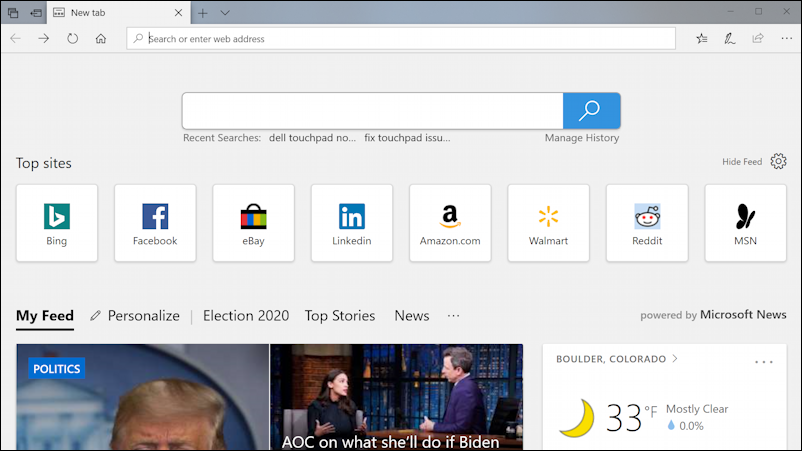Open weather card ellipsis options
The width and height of the screenshot is (802, 451).
click(x=764, y=362)
